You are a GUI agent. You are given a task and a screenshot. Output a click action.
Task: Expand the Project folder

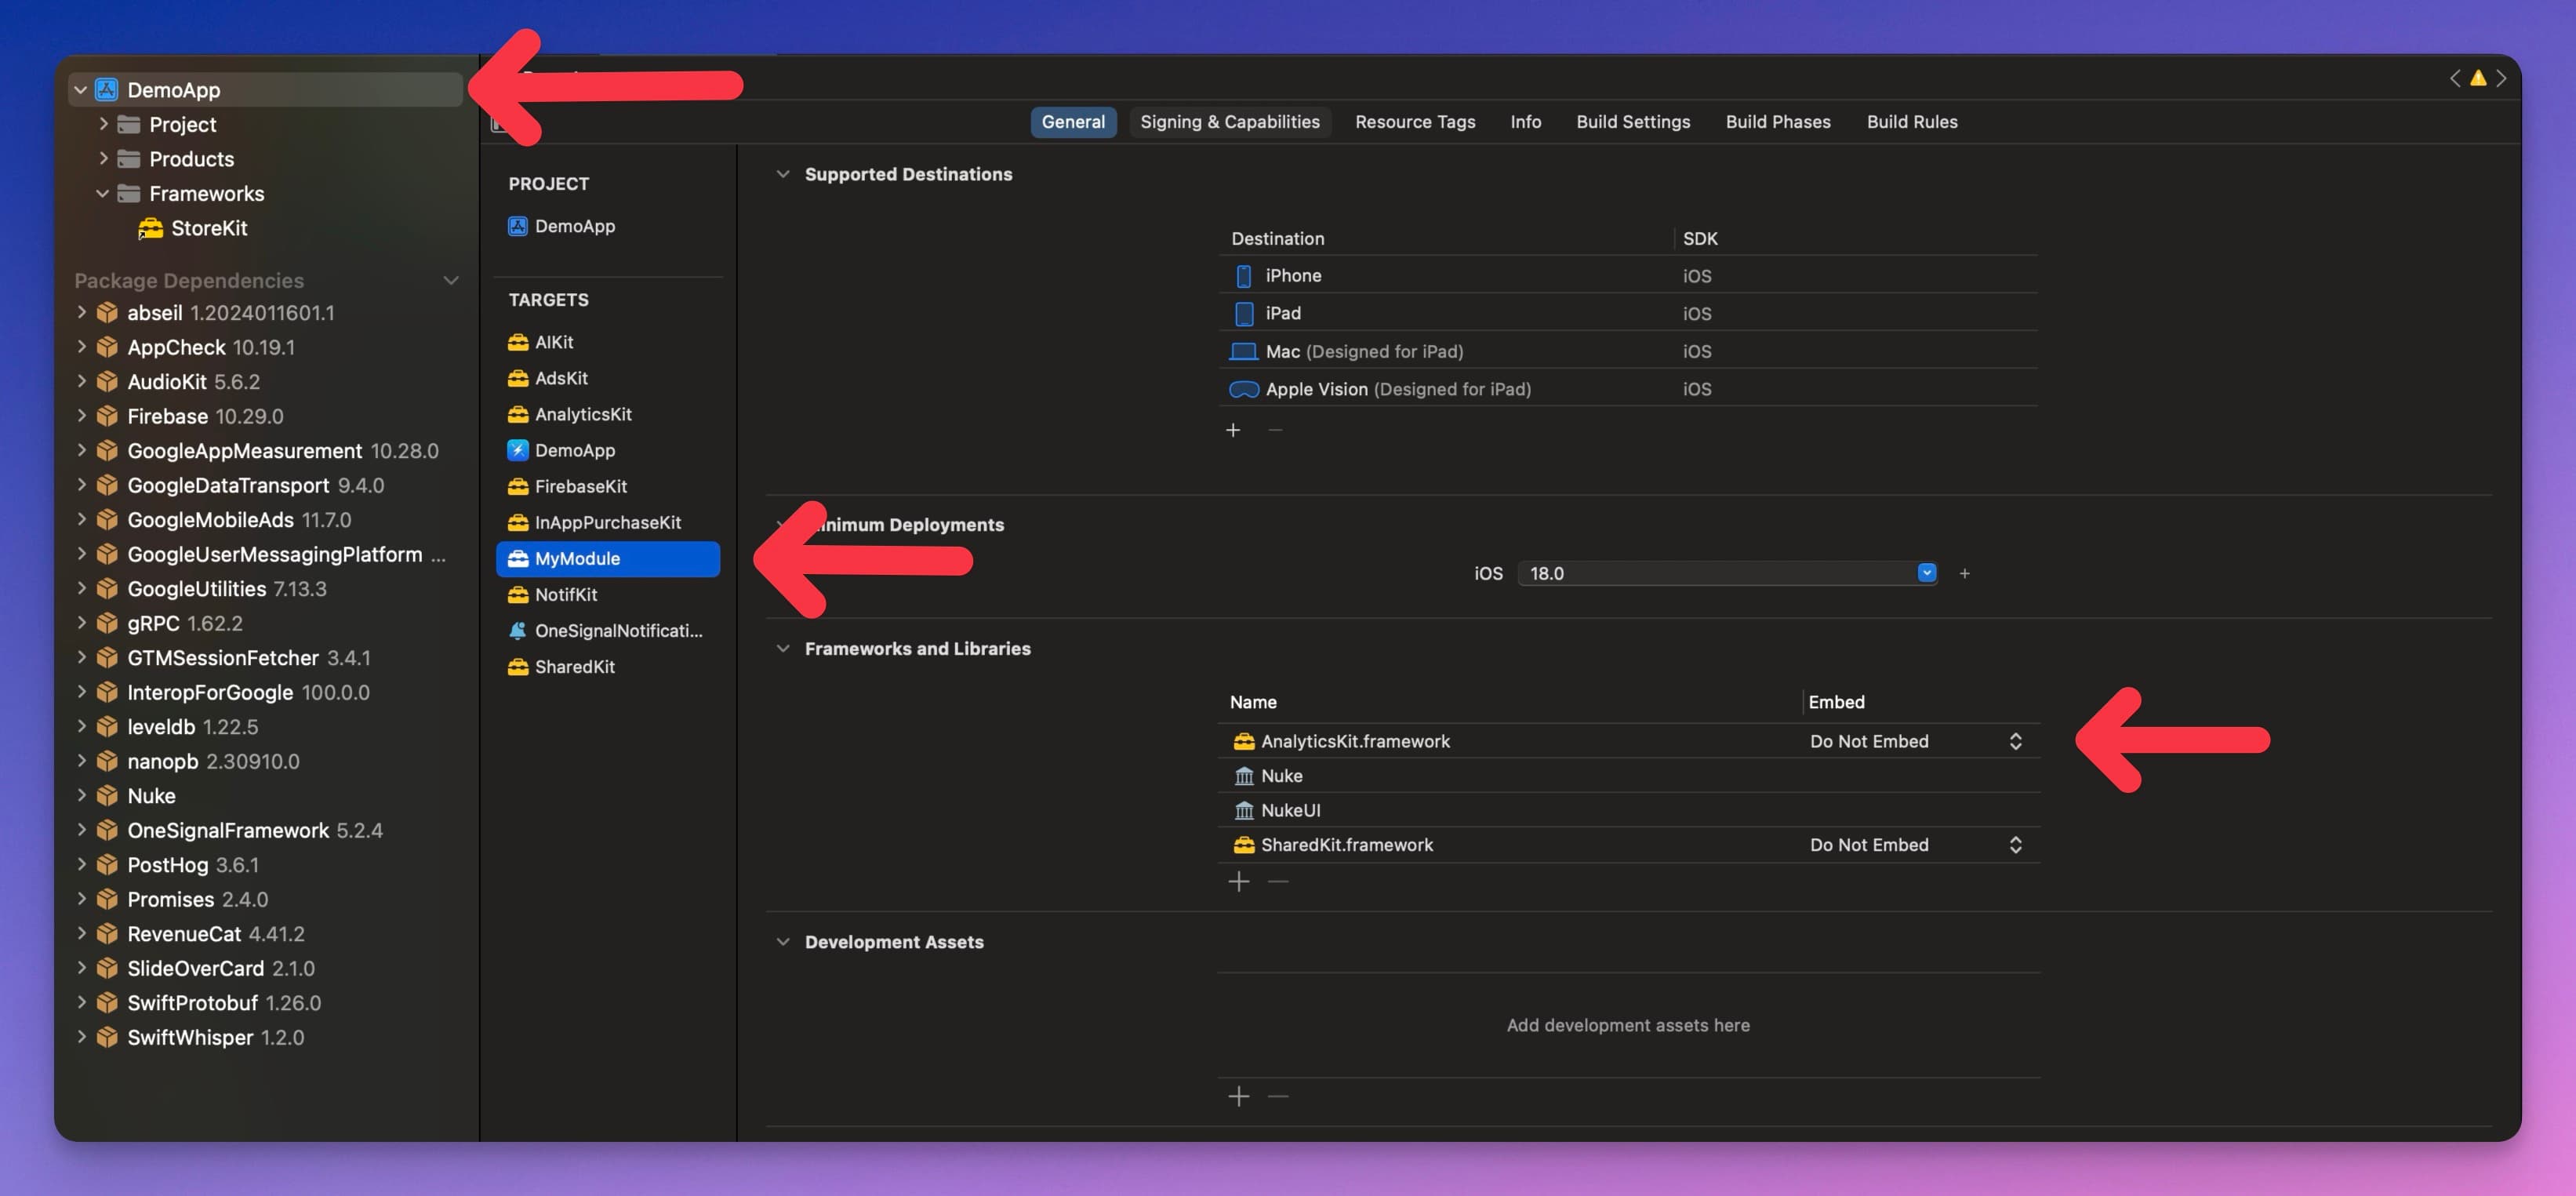pos(103,124)
